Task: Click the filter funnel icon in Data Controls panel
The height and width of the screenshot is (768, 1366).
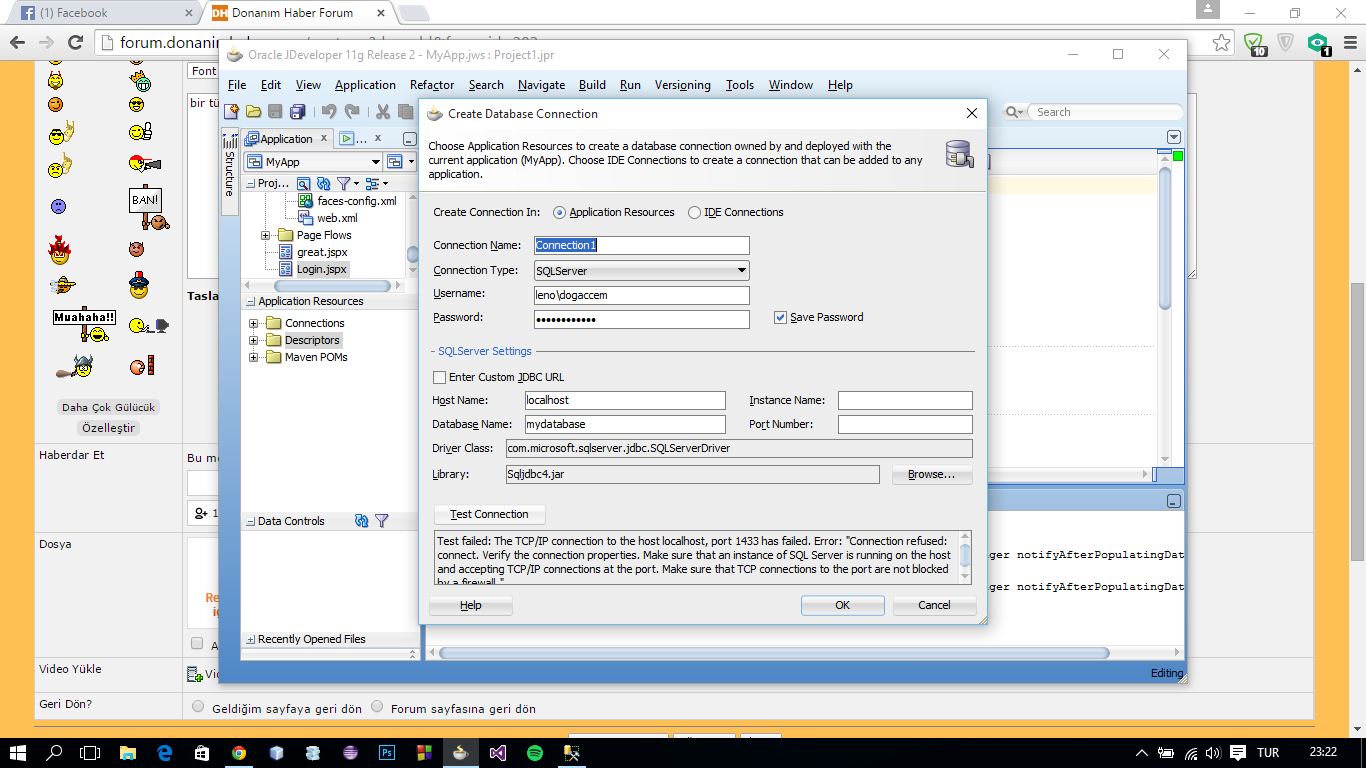Action: click(x=381, y=521)
